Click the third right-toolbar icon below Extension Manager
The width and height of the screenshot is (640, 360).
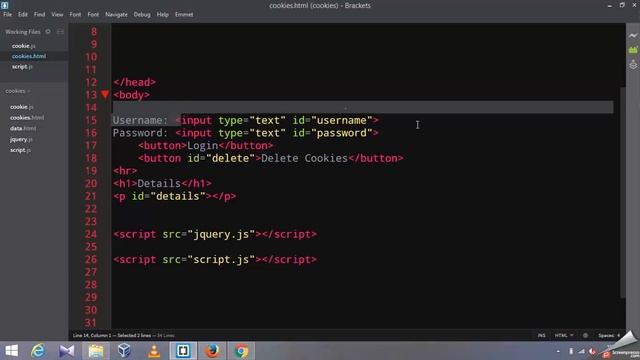click(x=633, y=64)
